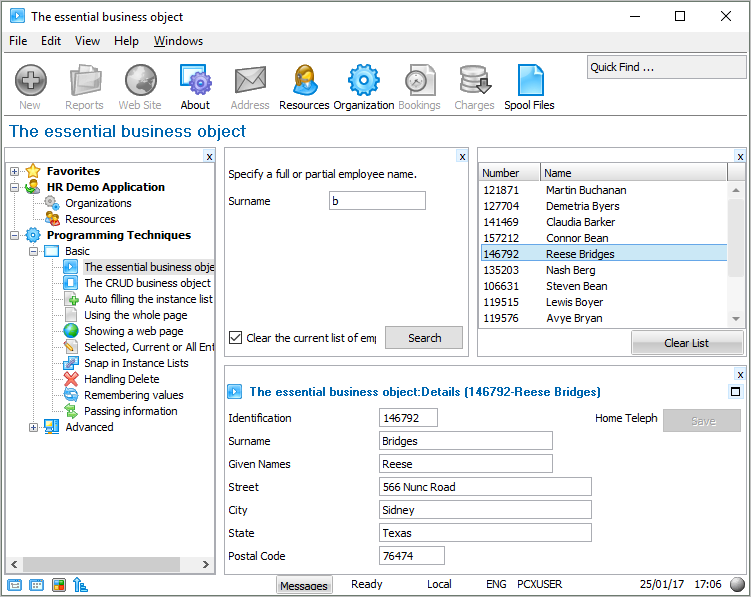Open the Edit menu
751x597 pixels.
pos(51,41)
